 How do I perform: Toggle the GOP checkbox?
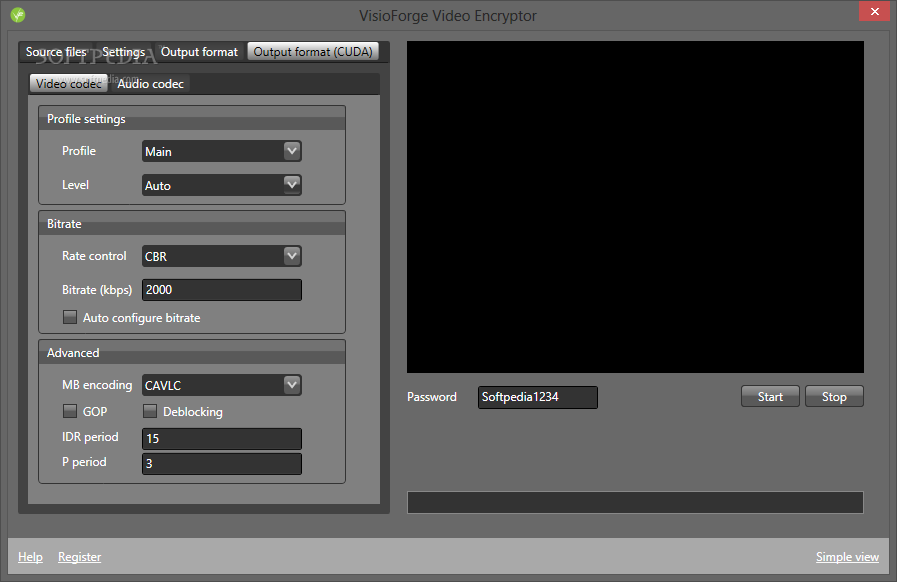(x=70, y=411)
